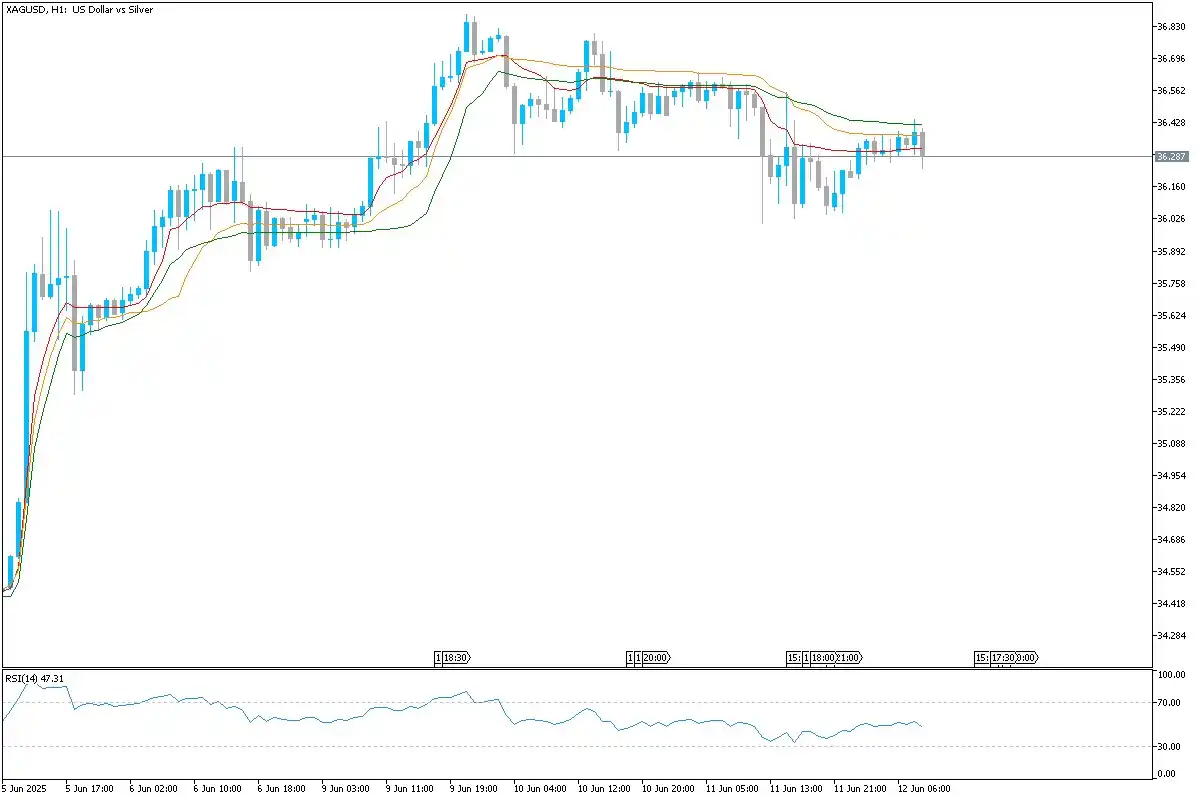Viewport: 1200px width, 800px height.
Task: Click price axis value 35.892
Action: [x=1171, y=251]
